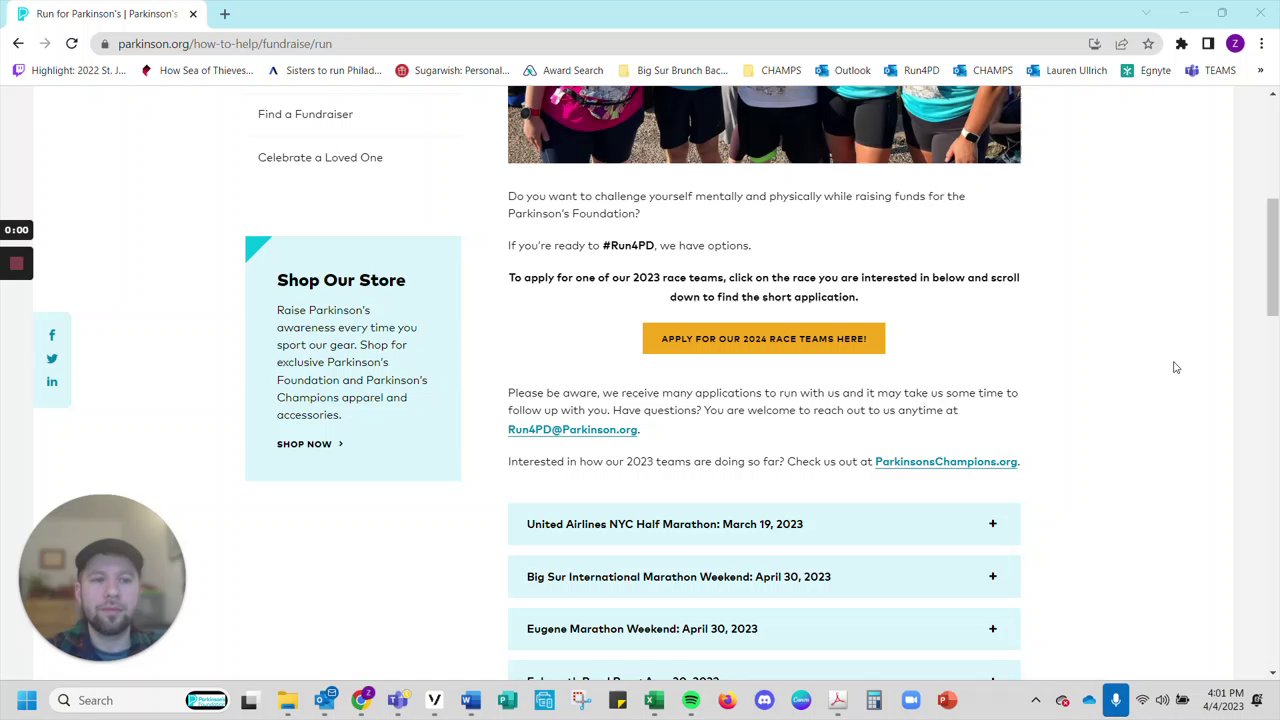Email Run4PD@Parkinson.org link

coord(572,430)
